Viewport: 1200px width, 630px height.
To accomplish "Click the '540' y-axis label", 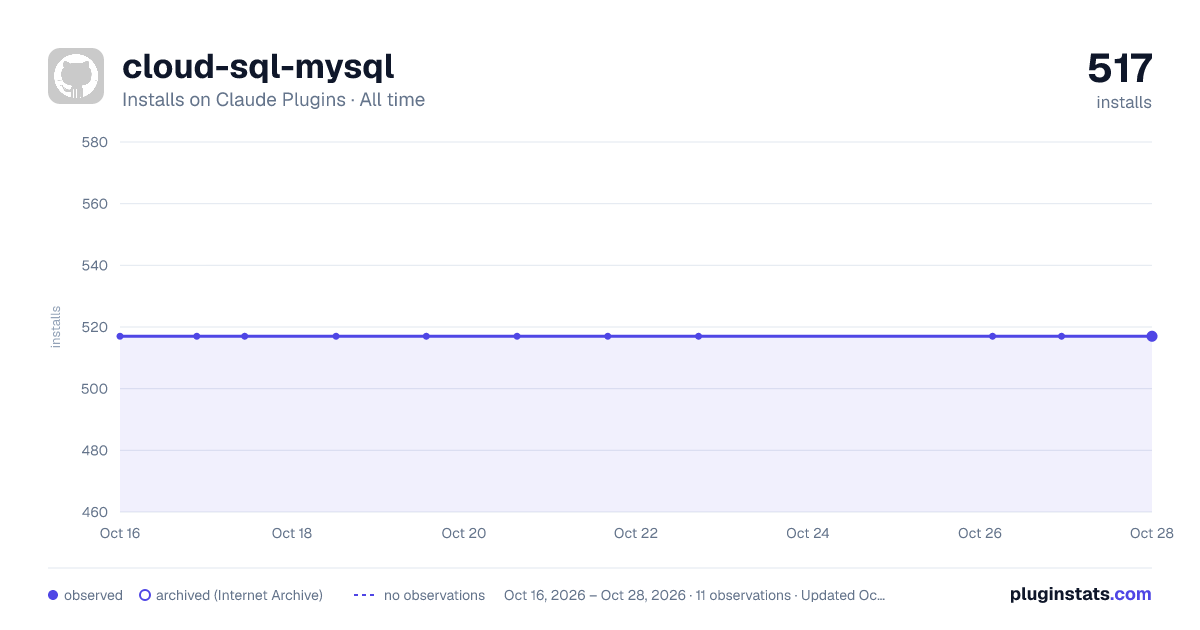I will pyautogui.click(x=95, y=265).
